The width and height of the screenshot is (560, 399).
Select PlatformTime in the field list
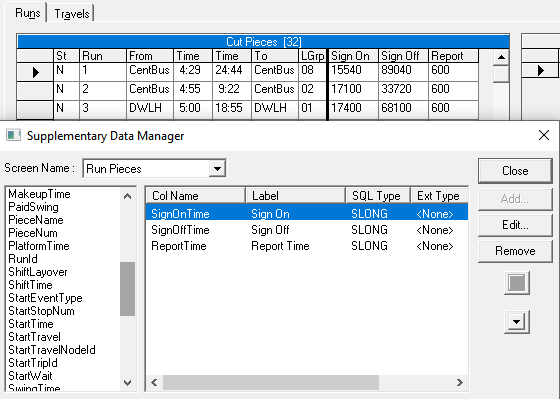39,246
